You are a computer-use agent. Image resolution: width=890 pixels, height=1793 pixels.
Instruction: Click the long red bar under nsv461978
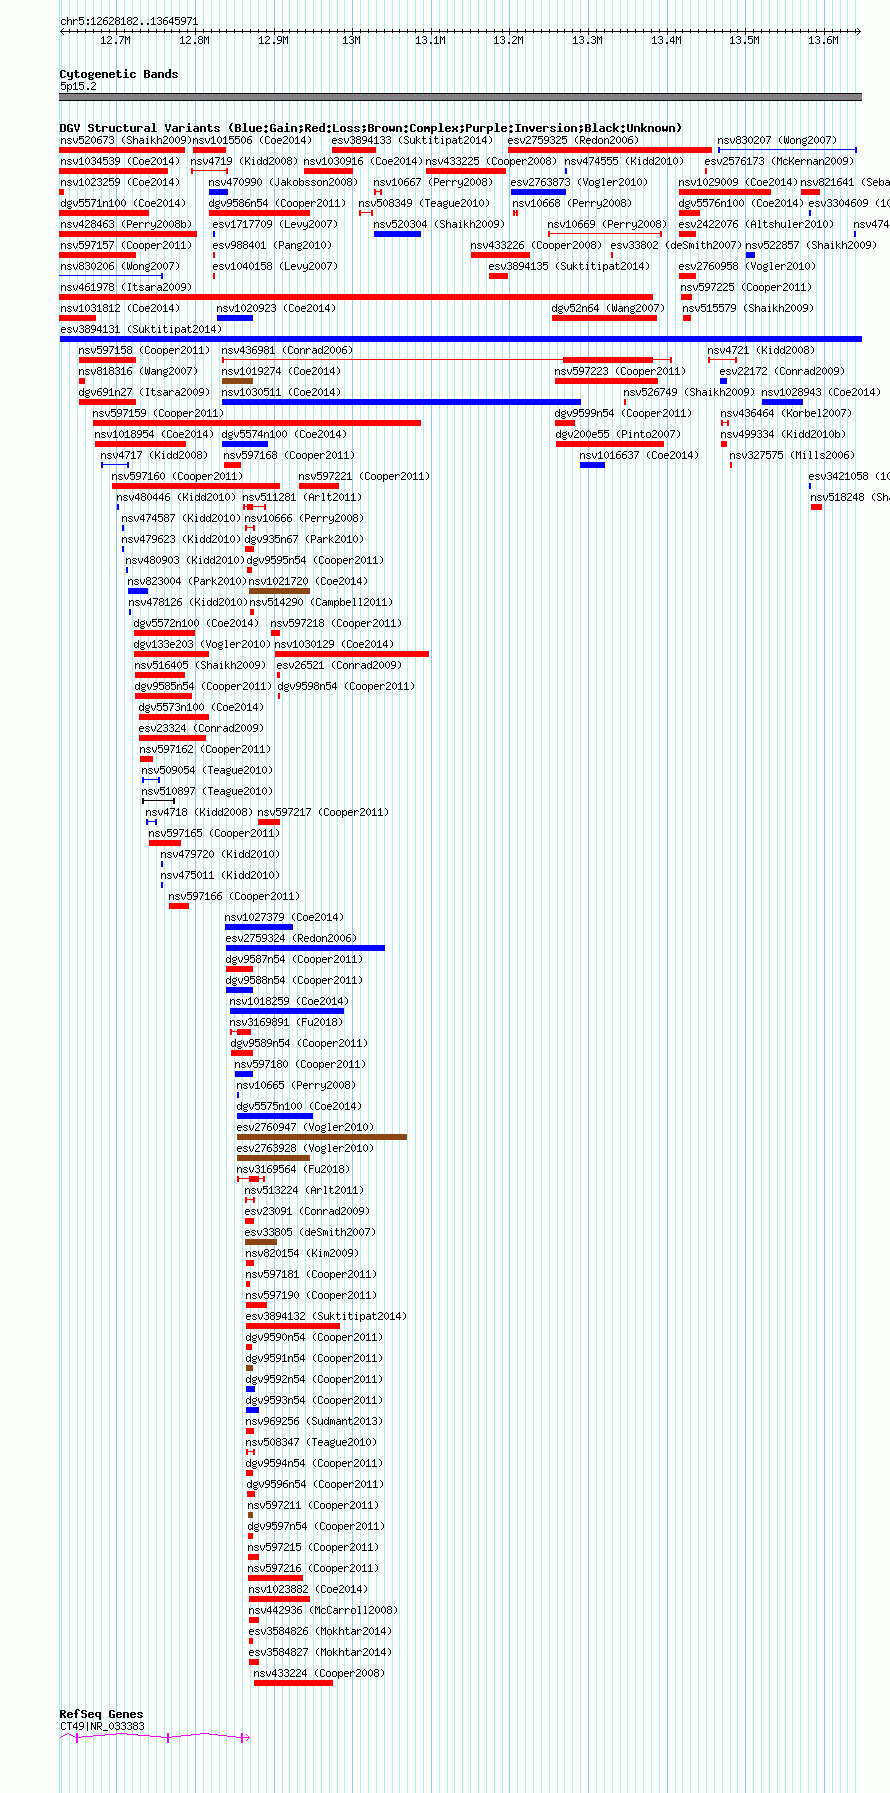(x=356, y=297)
